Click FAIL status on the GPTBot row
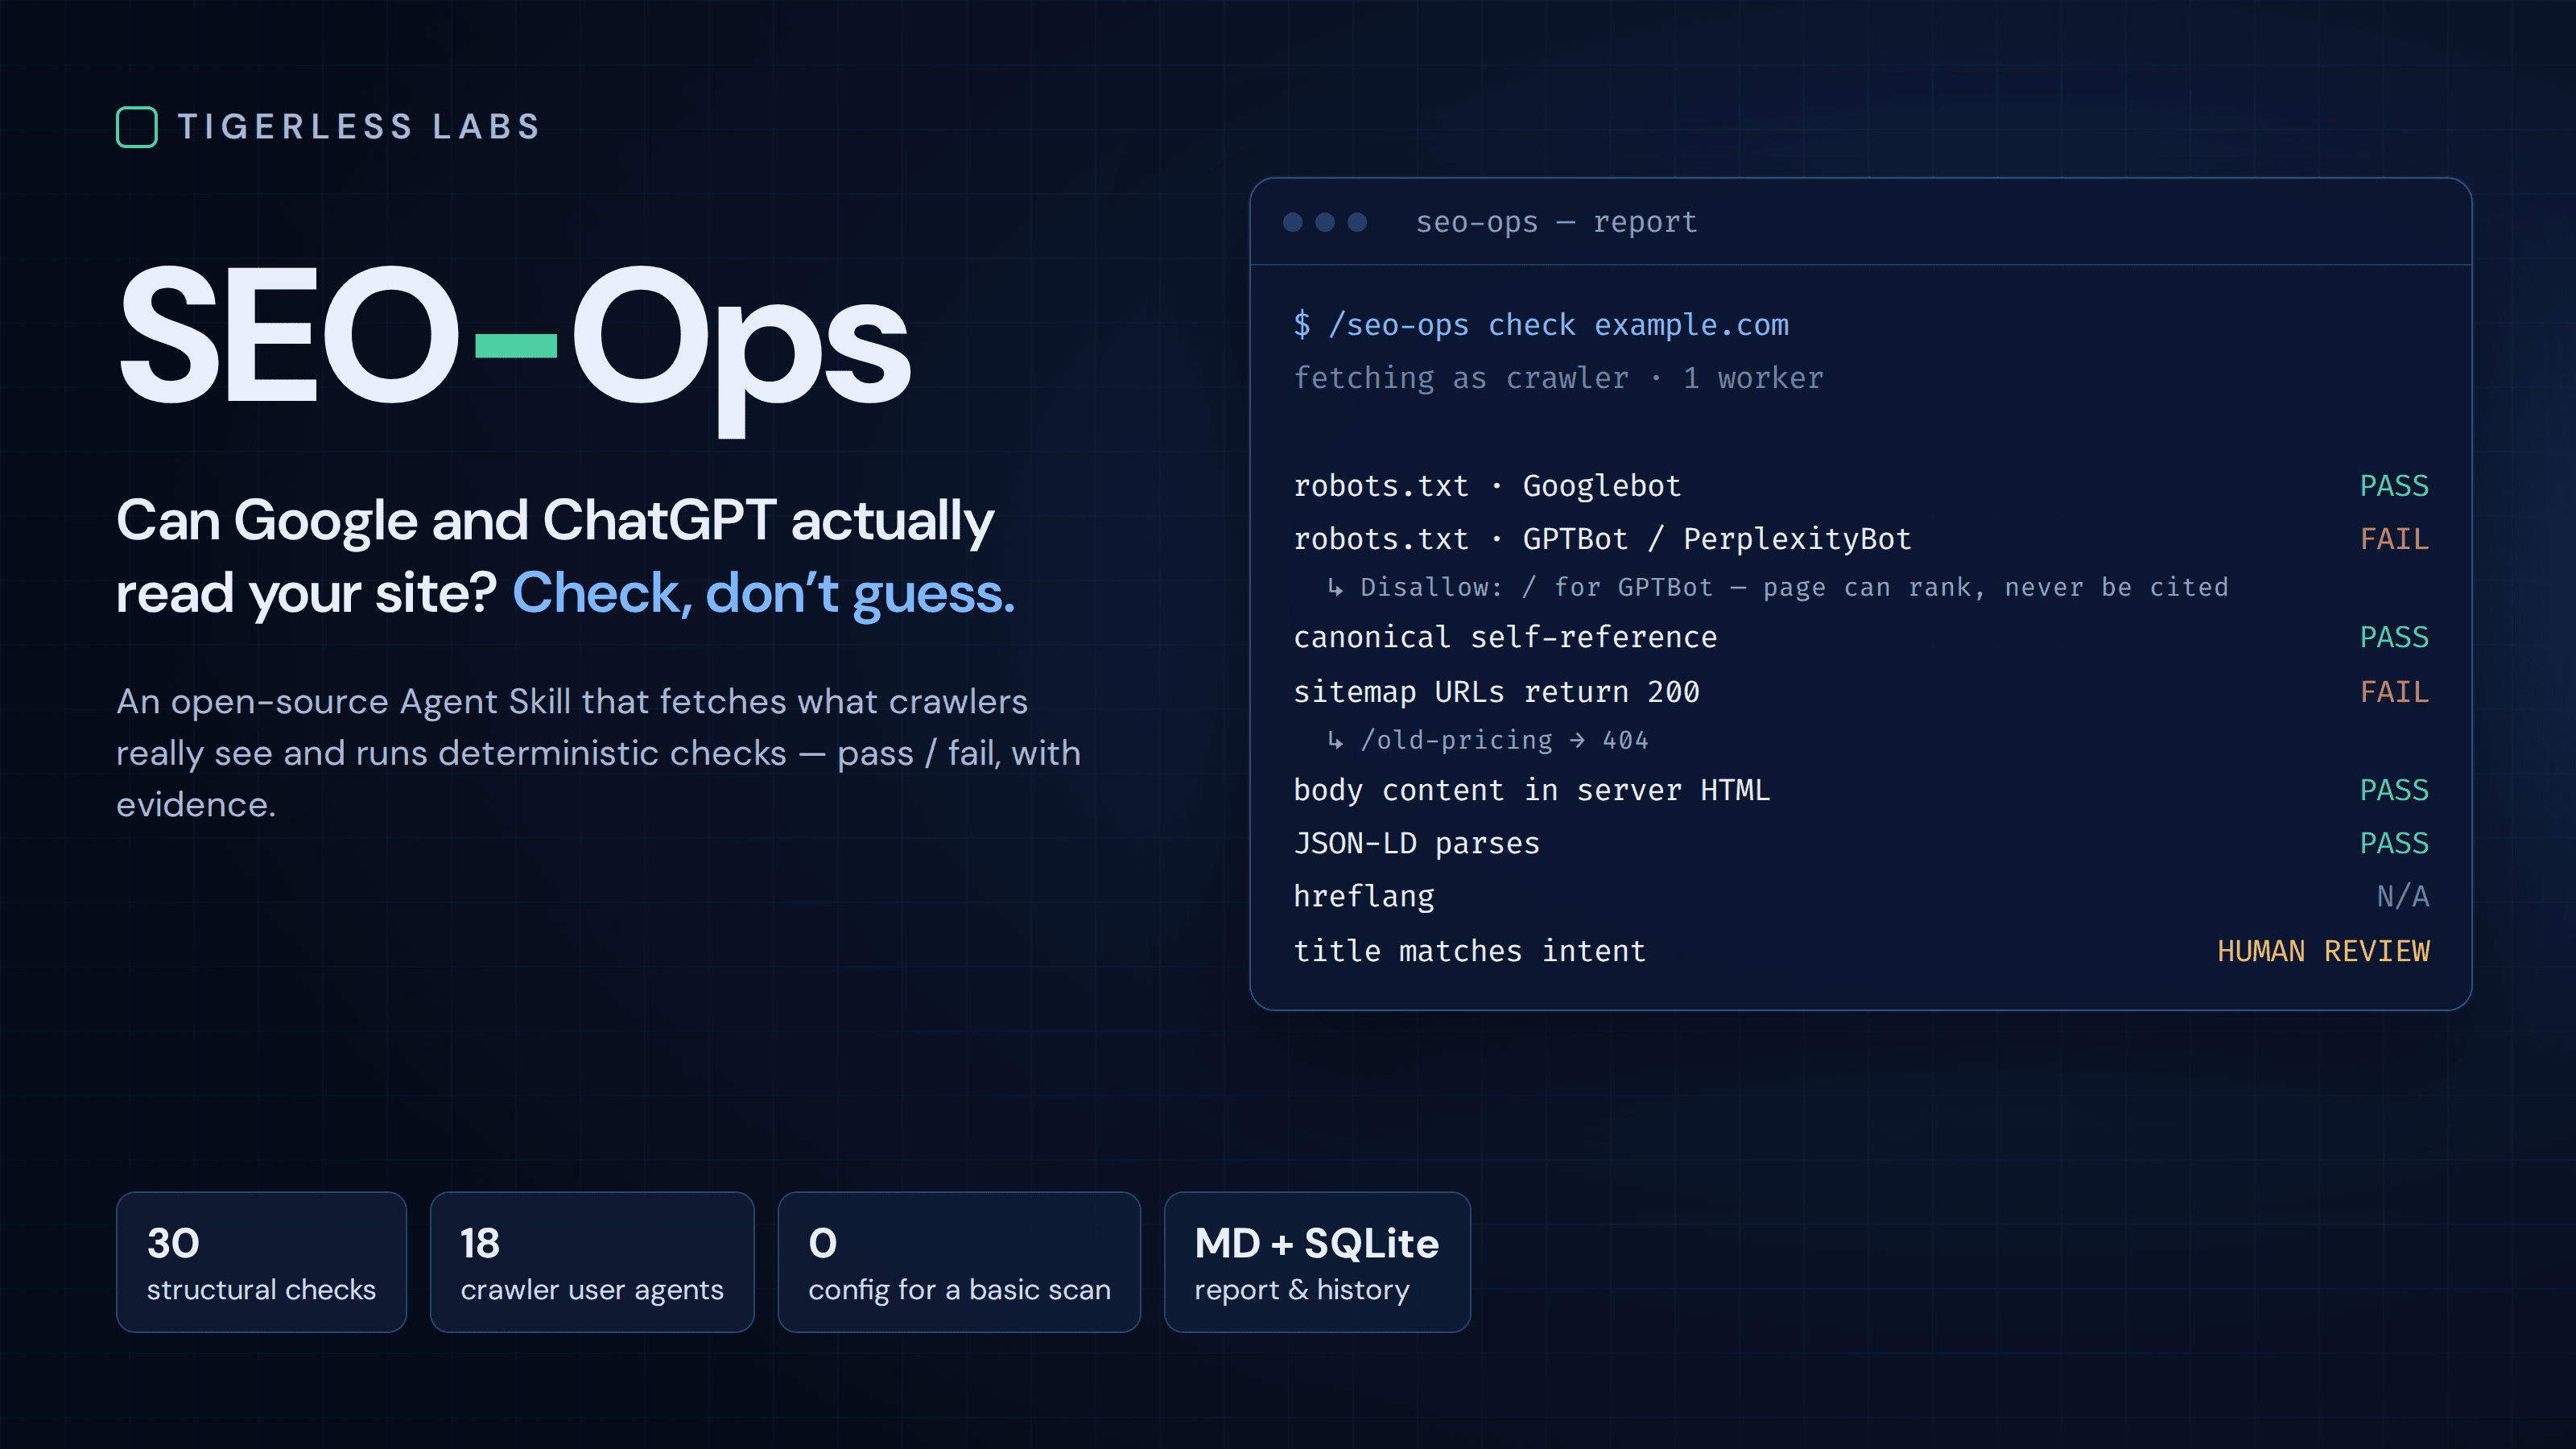Screen dimensions: 2576x1449 (x=2394, y=539)
